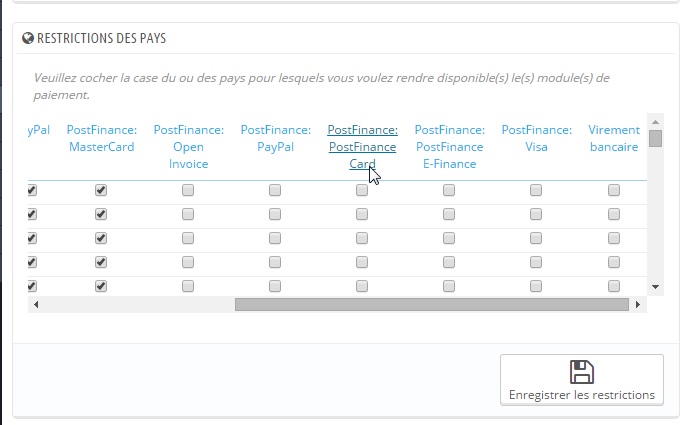The image size is (692, 425).
Task: Open the PostFinance: PostFinance Card column link
Action: click(362, 147)
